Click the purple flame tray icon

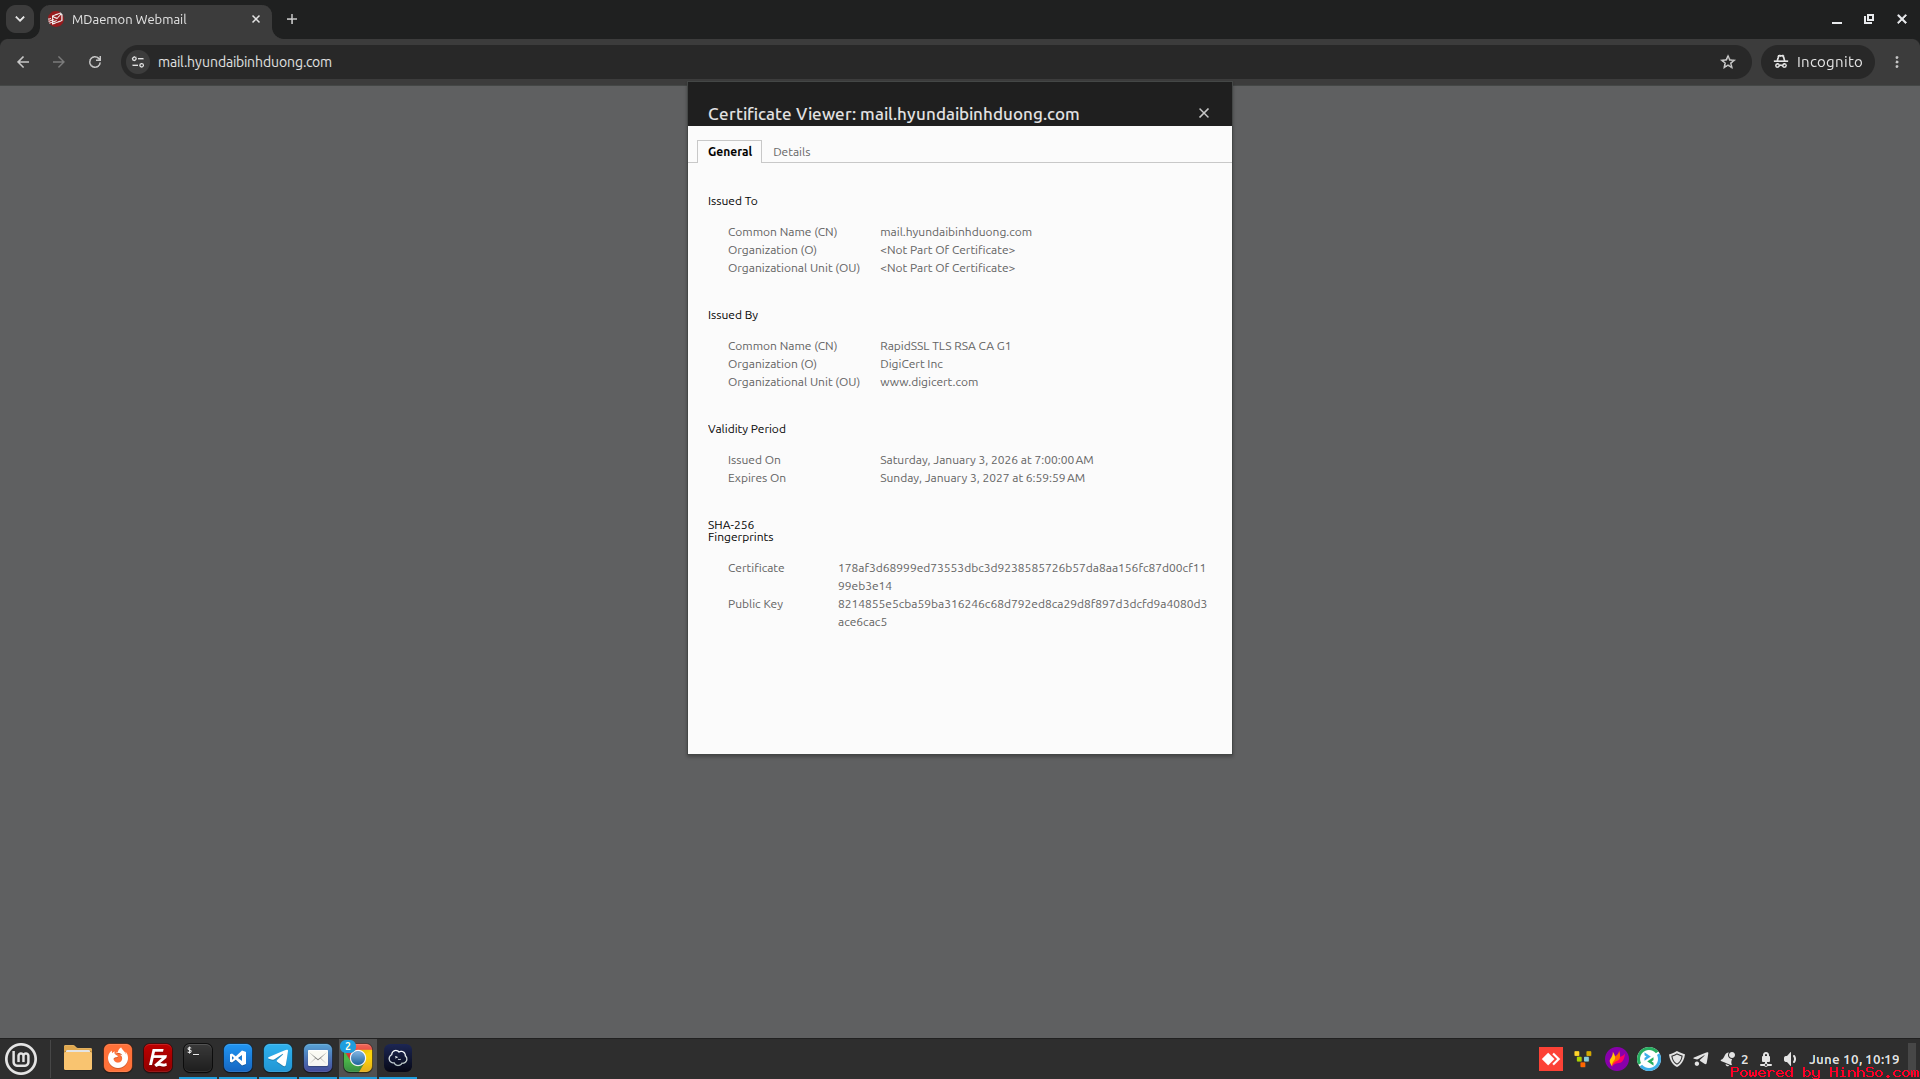1616,1059
